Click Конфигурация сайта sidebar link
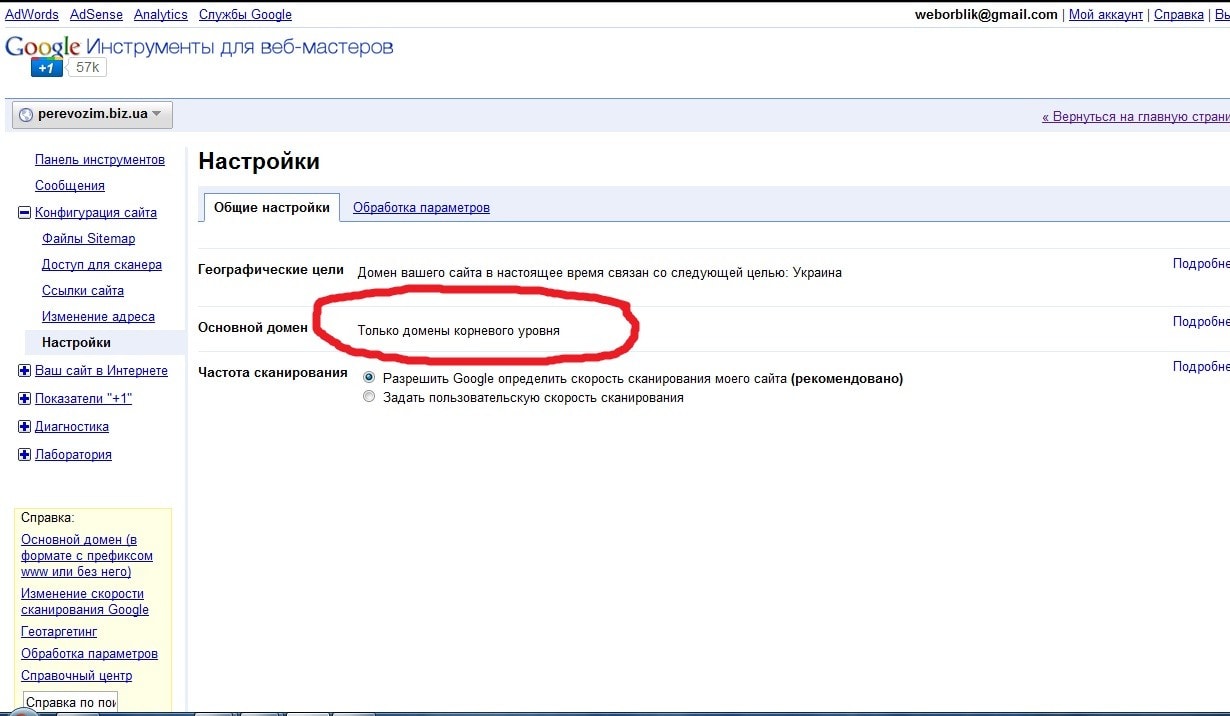The image size is (1230, 716). point(96,213)
